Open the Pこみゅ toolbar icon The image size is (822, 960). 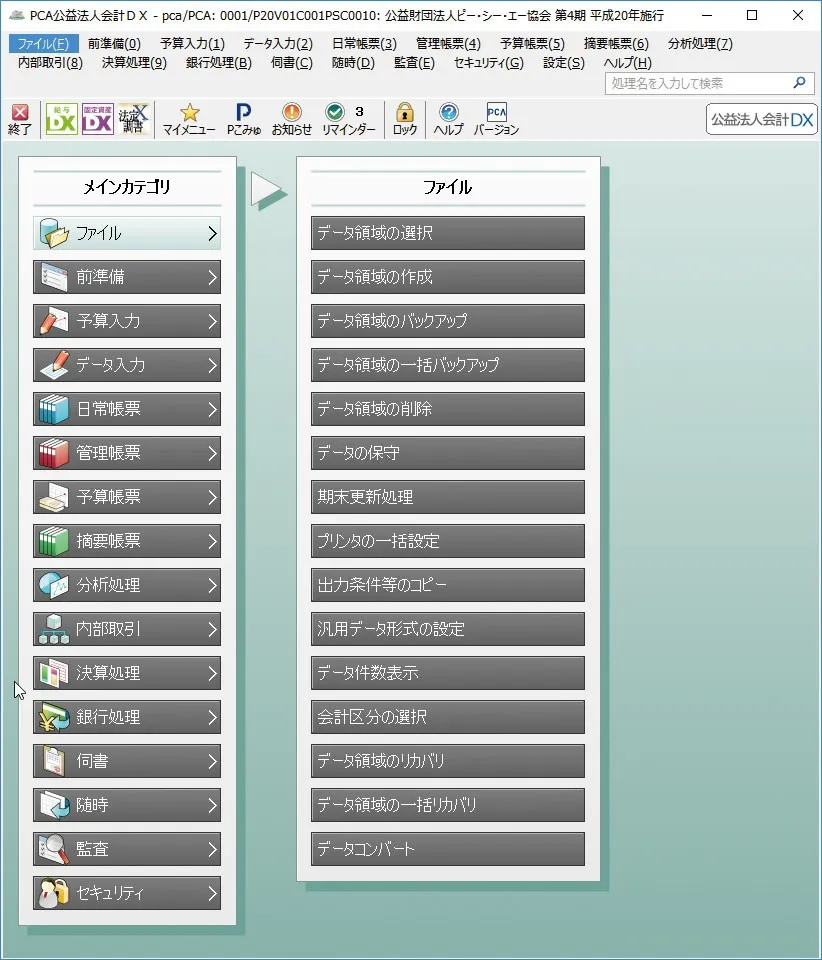pos(243,119)
